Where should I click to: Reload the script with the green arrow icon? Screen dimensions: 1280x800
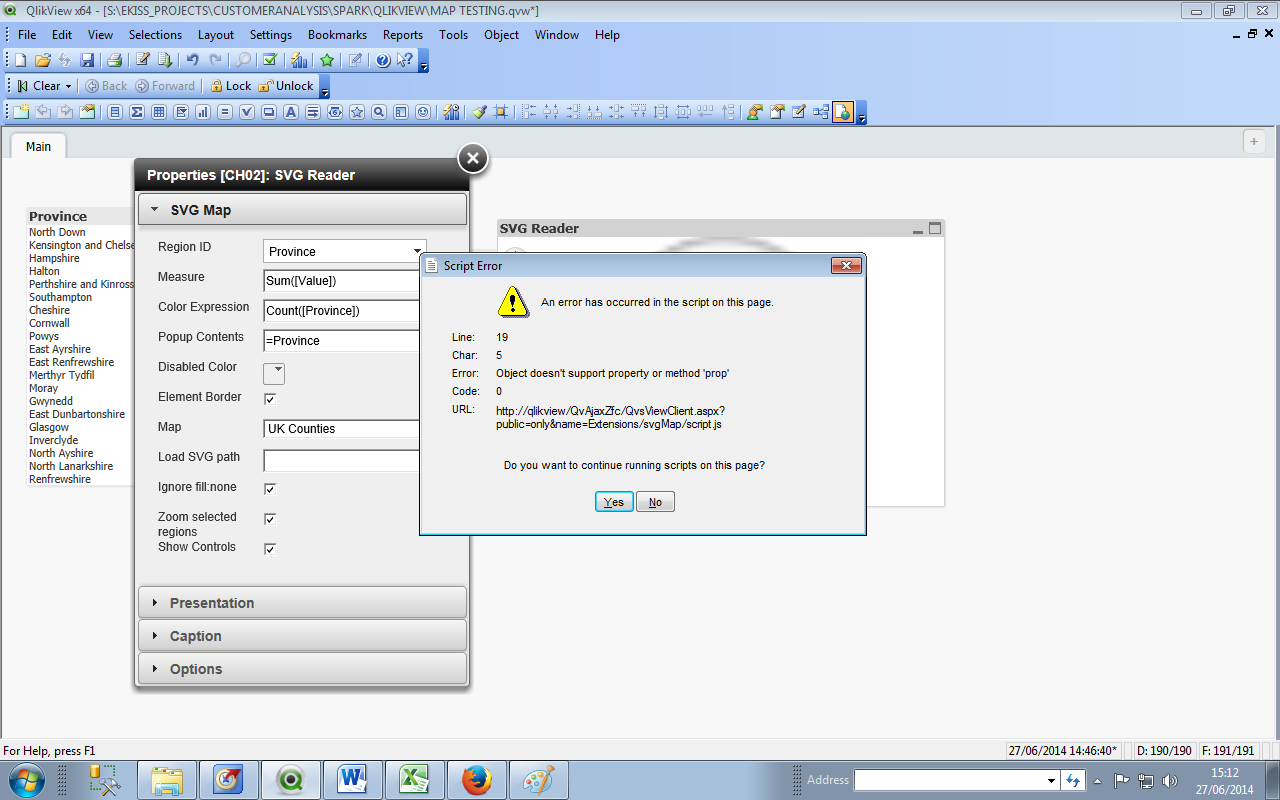(165, 60)
